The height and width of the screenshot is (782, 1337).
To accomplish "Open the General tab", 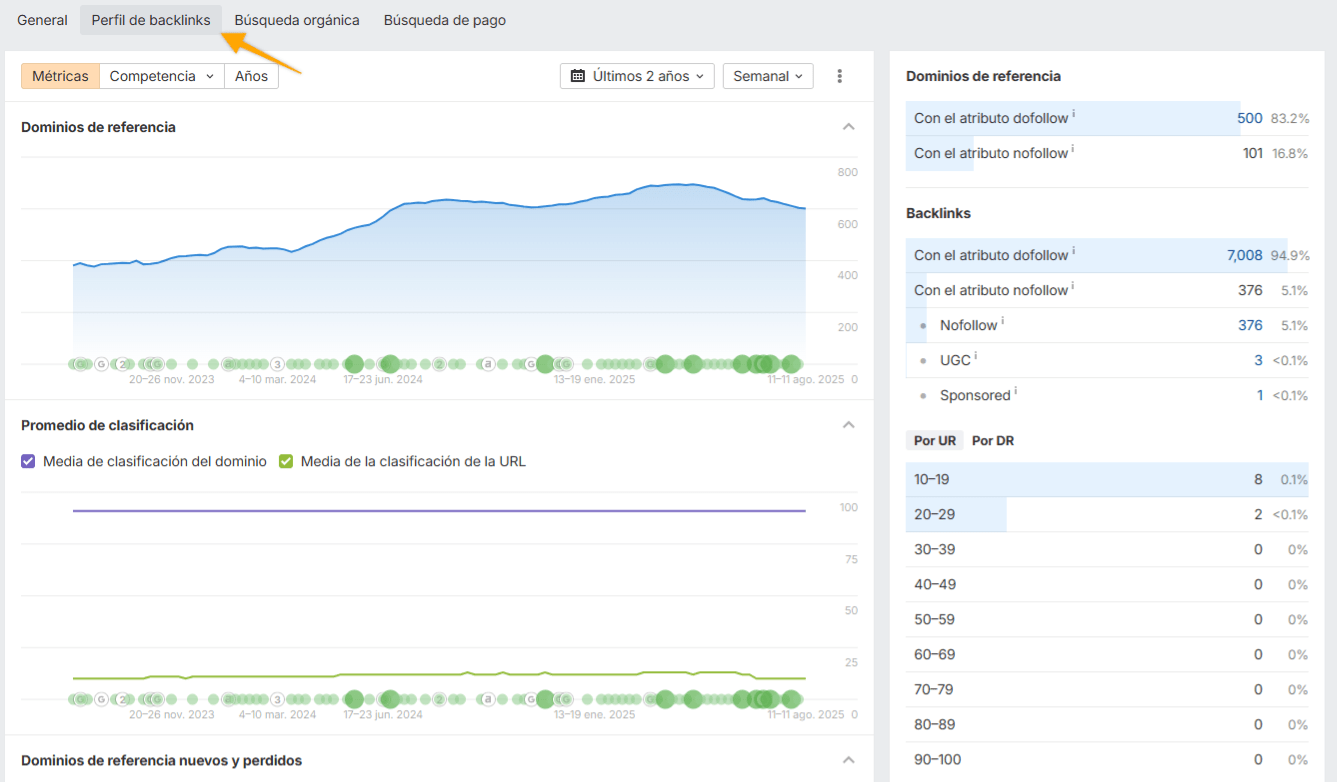I will (42, 19).
